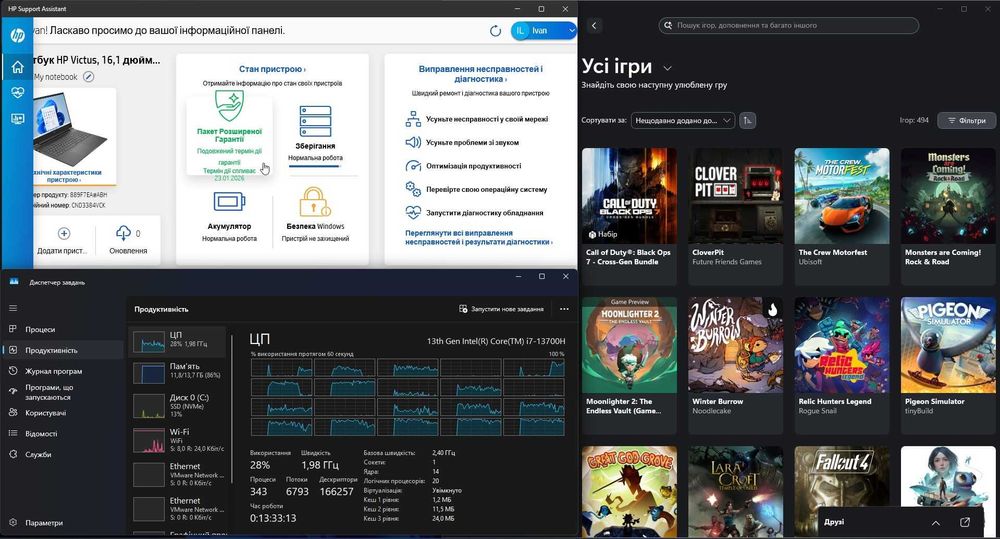The width and height of the screenshot is (1000, 539).
Task: Open the Акумулятор battery status icon
Action: [227, 202]
